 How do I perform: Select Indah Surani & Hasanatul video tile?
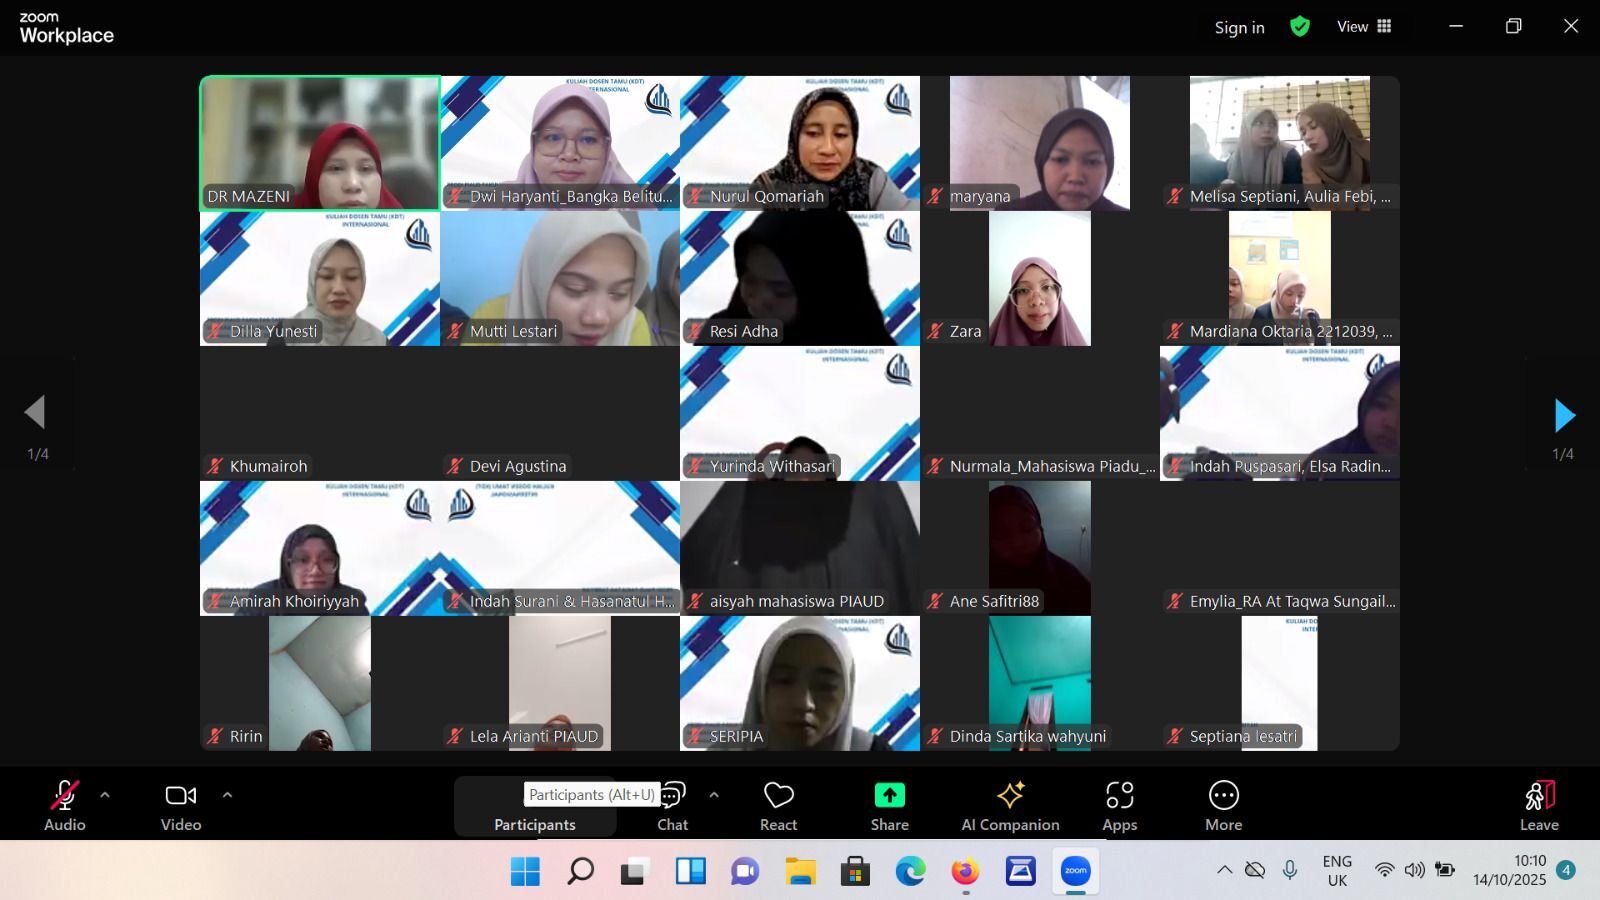(x=560, y=548)
